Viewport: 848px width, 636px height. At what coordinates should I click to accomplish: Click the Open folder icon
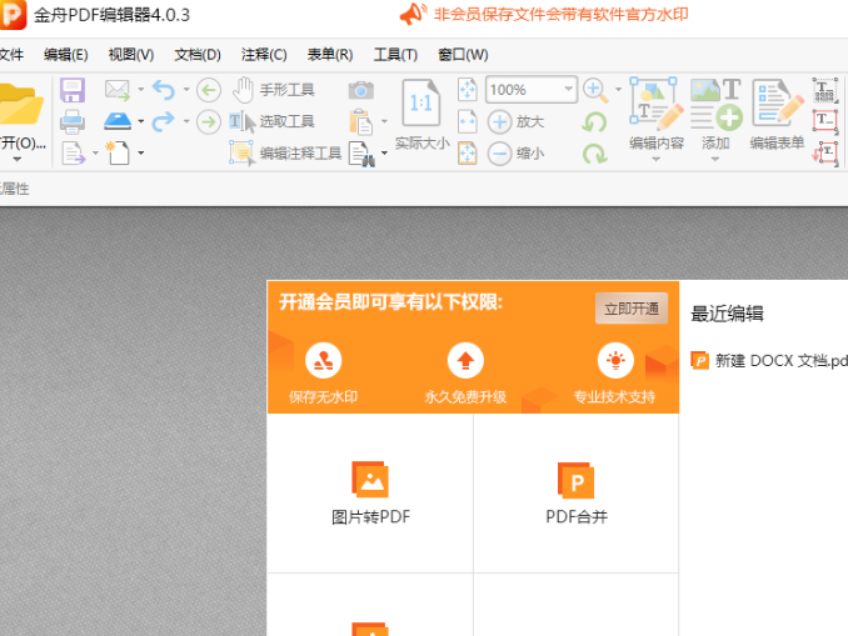point(21,104)
